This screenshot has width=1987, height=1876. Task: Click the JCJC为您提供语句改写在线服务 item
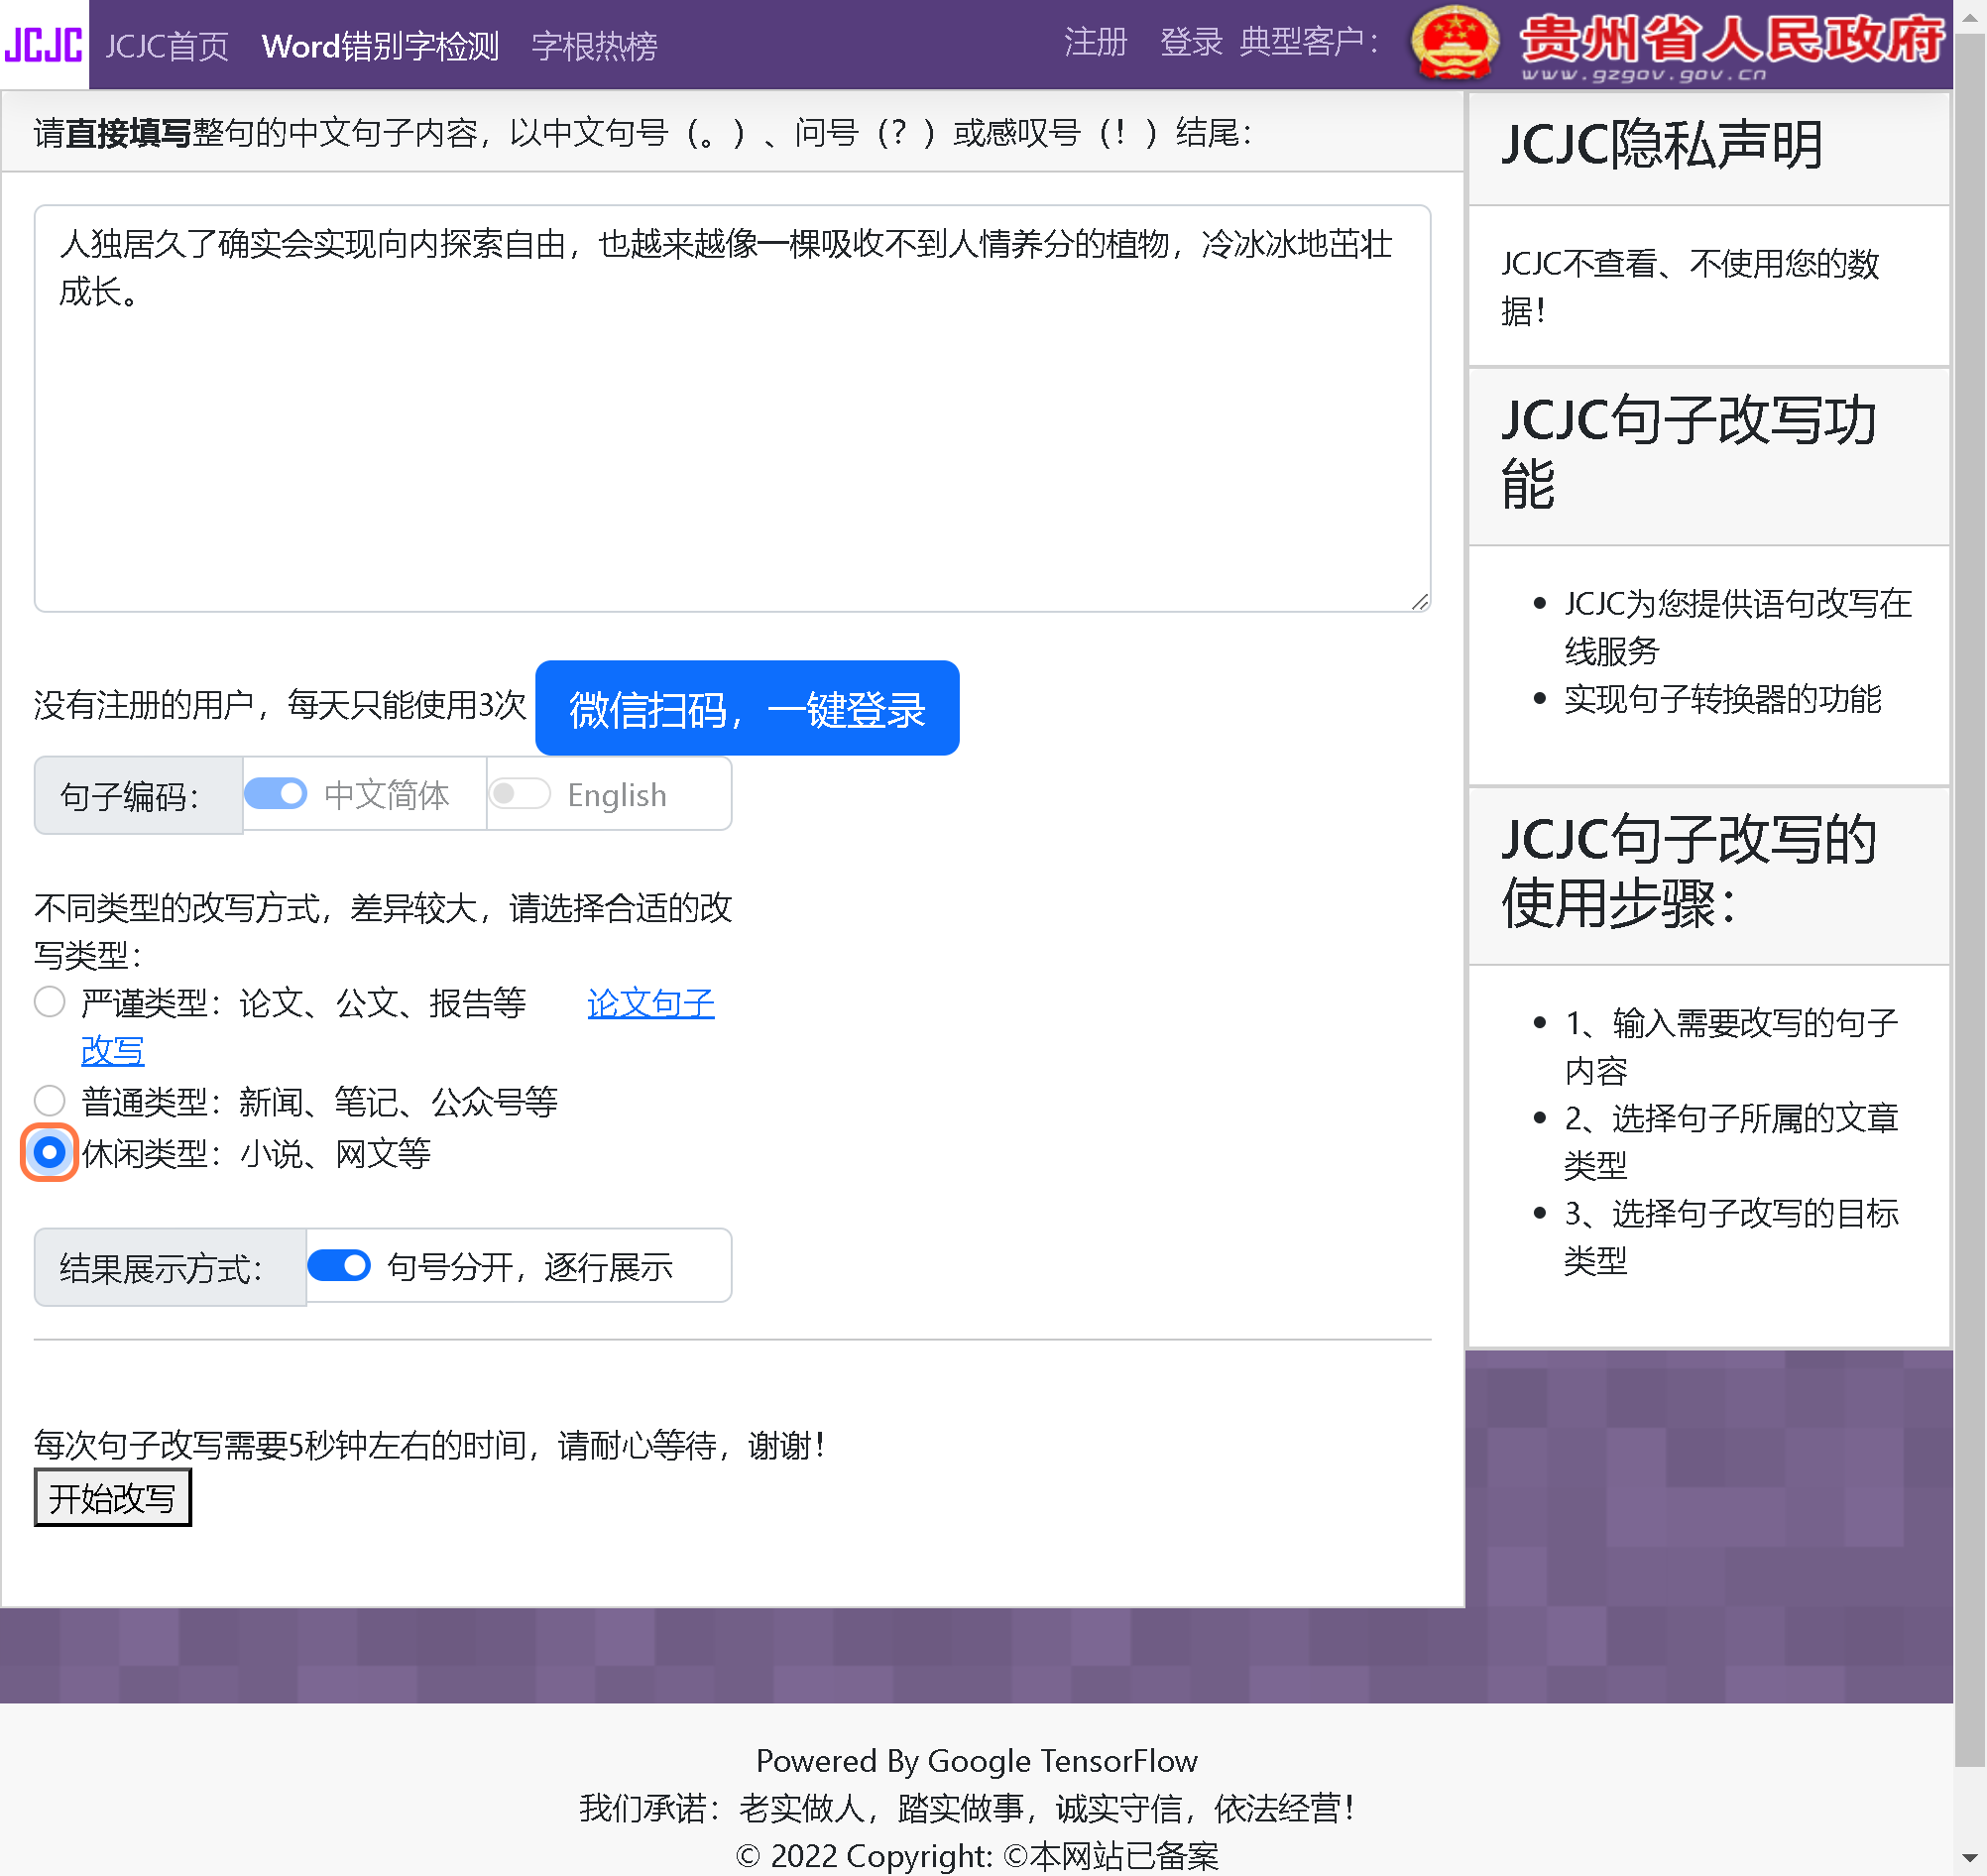tap(1738, 627)
